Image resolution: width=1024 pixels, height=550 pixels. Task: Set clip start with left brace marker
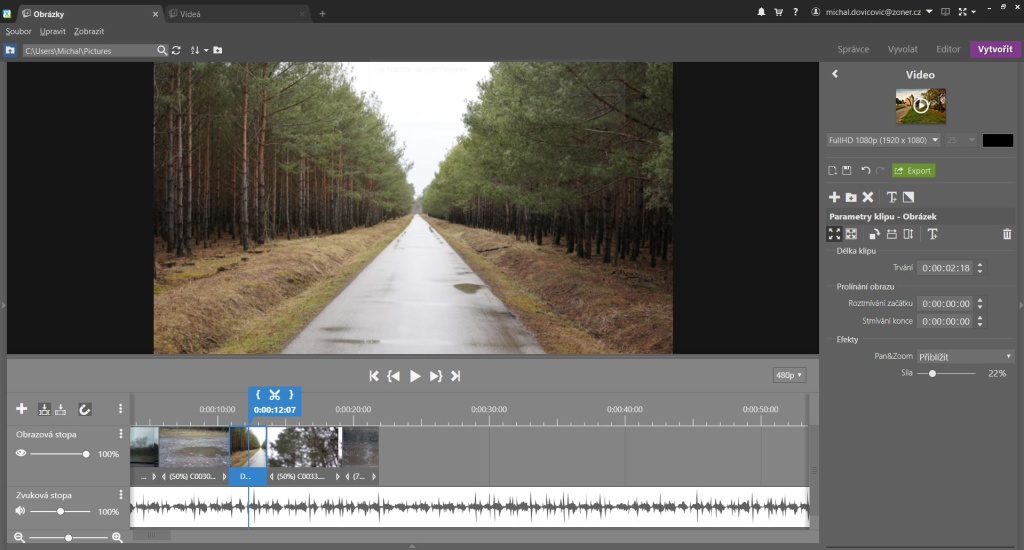point(258,395)
